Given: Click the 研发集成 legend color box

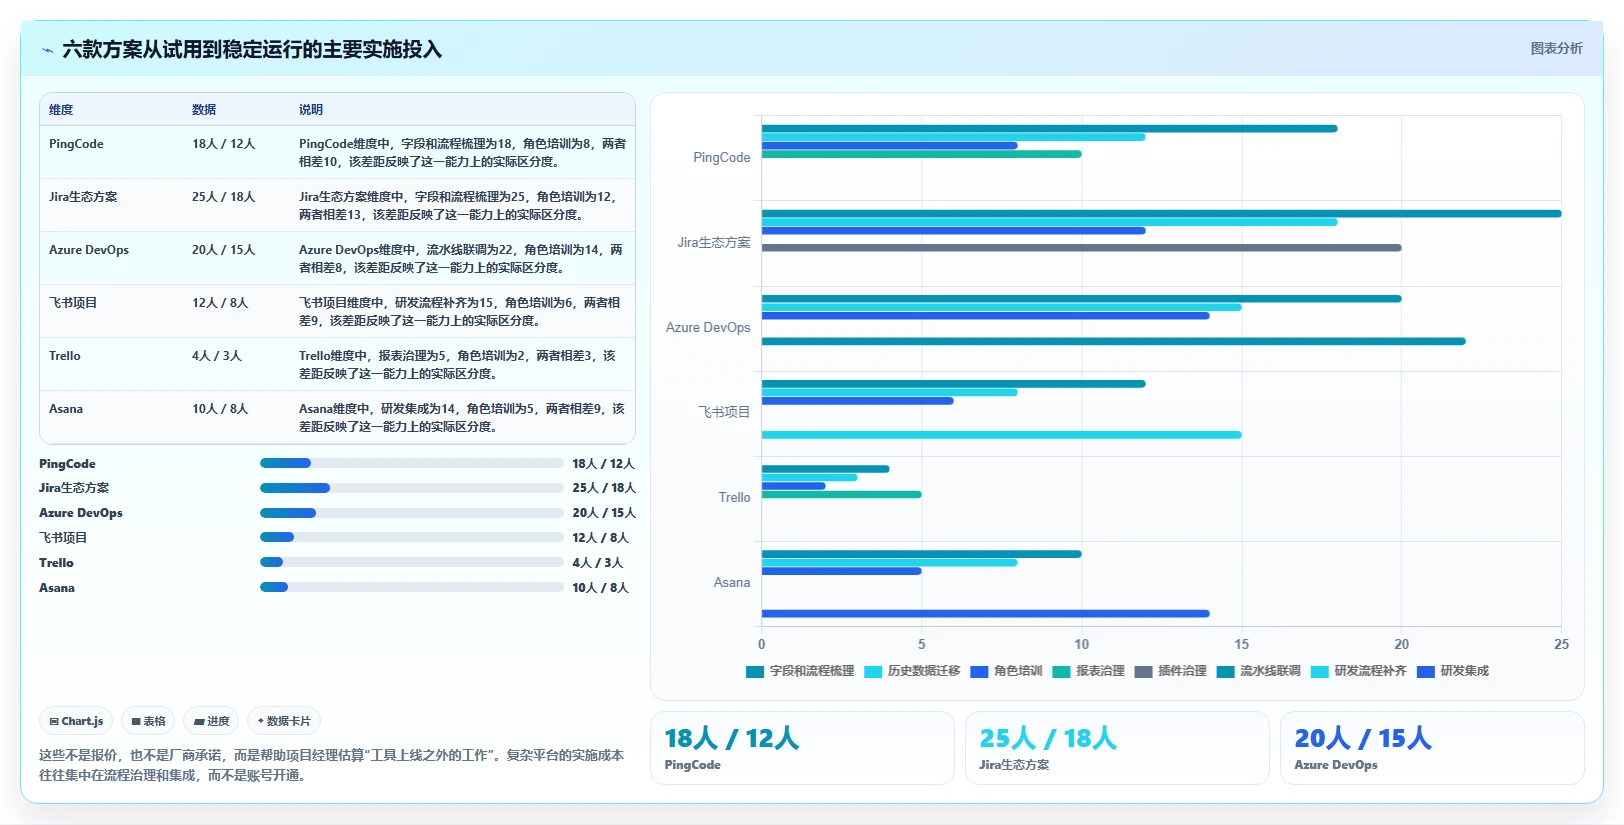Looking at the screenshot, I should tap(1425, 672).
